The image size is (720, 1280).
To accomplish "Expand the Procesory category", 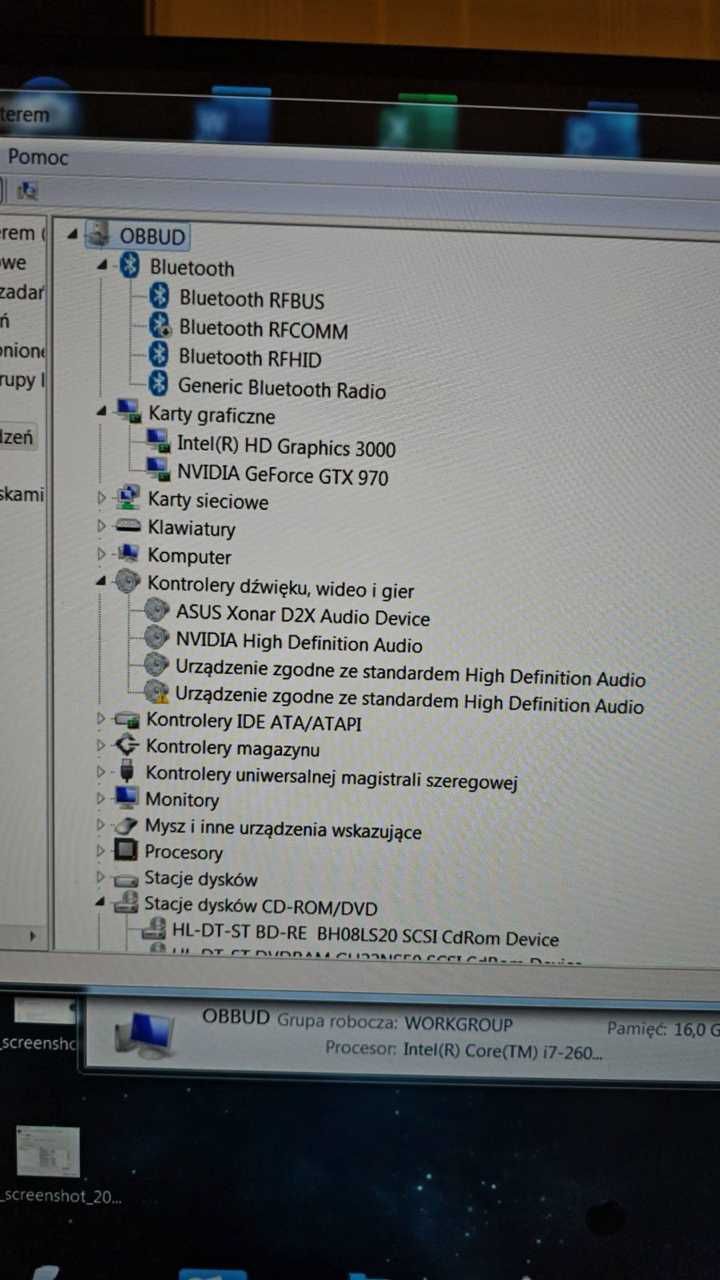I will [100, 851].
